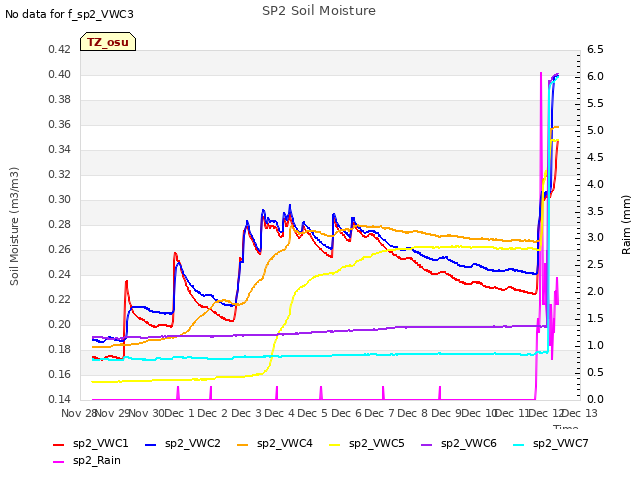
Task: Click the Dec 2 date tick label
Action: pyautogui.click(x=213, y=413)
